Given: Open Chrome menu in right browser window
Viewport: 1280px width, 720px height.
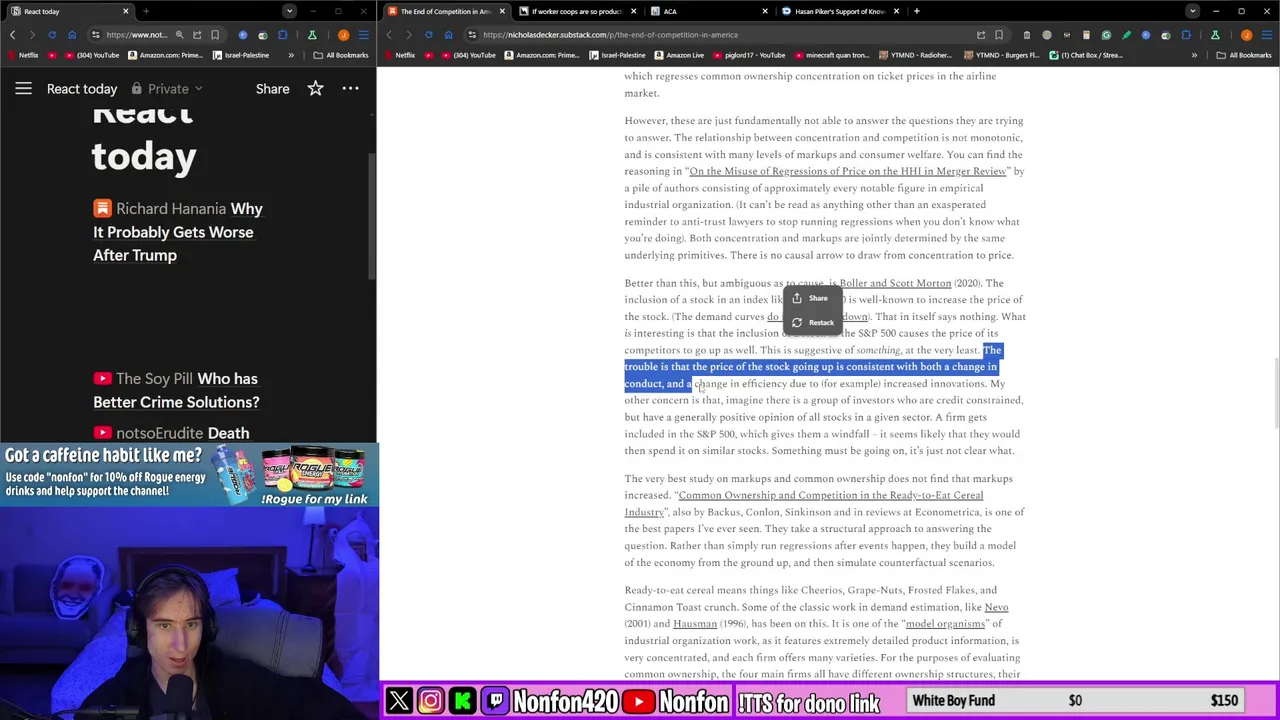Looking at the screenshot, I should (x=1268, y=35).
